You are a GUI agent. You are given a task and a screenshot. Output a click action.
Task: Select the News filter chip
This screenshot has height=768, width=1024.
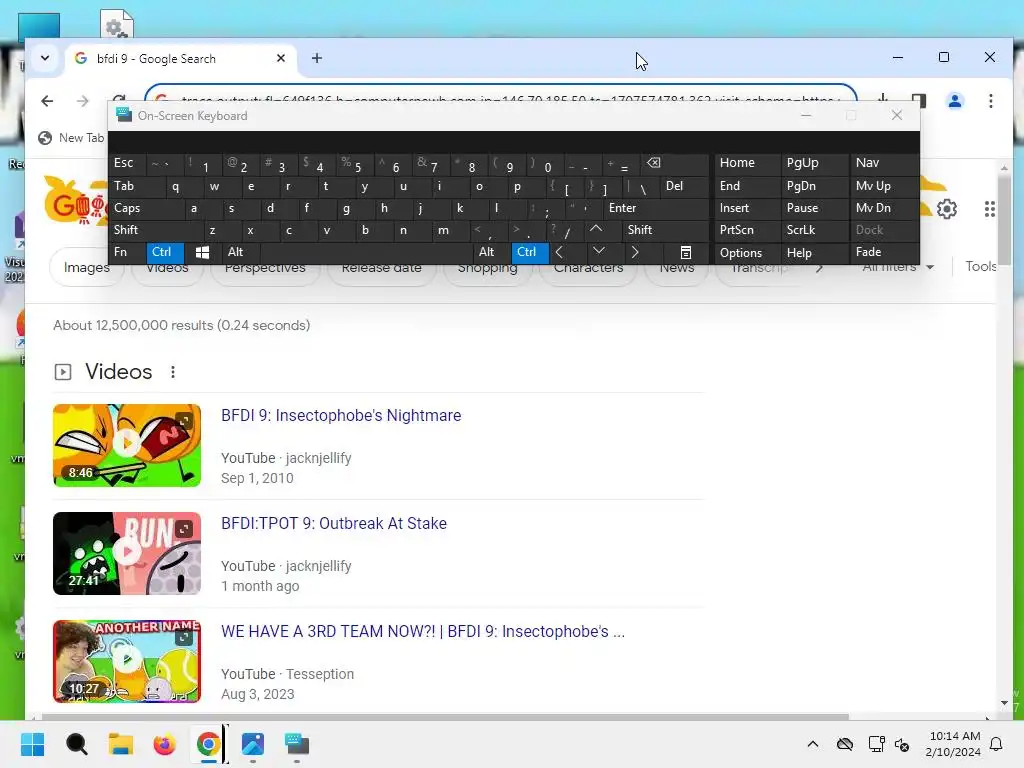(x=677, y=268)
